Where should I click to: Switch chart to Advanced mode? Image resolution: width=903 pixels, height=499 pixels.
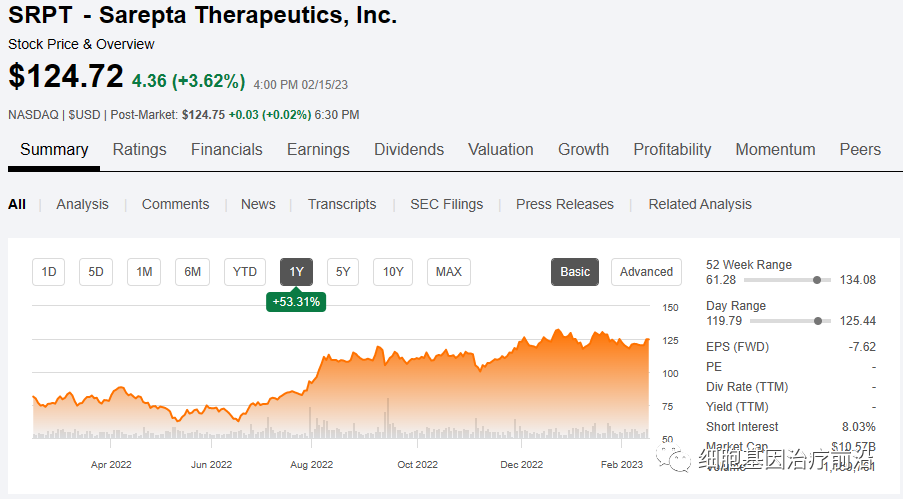646,272
